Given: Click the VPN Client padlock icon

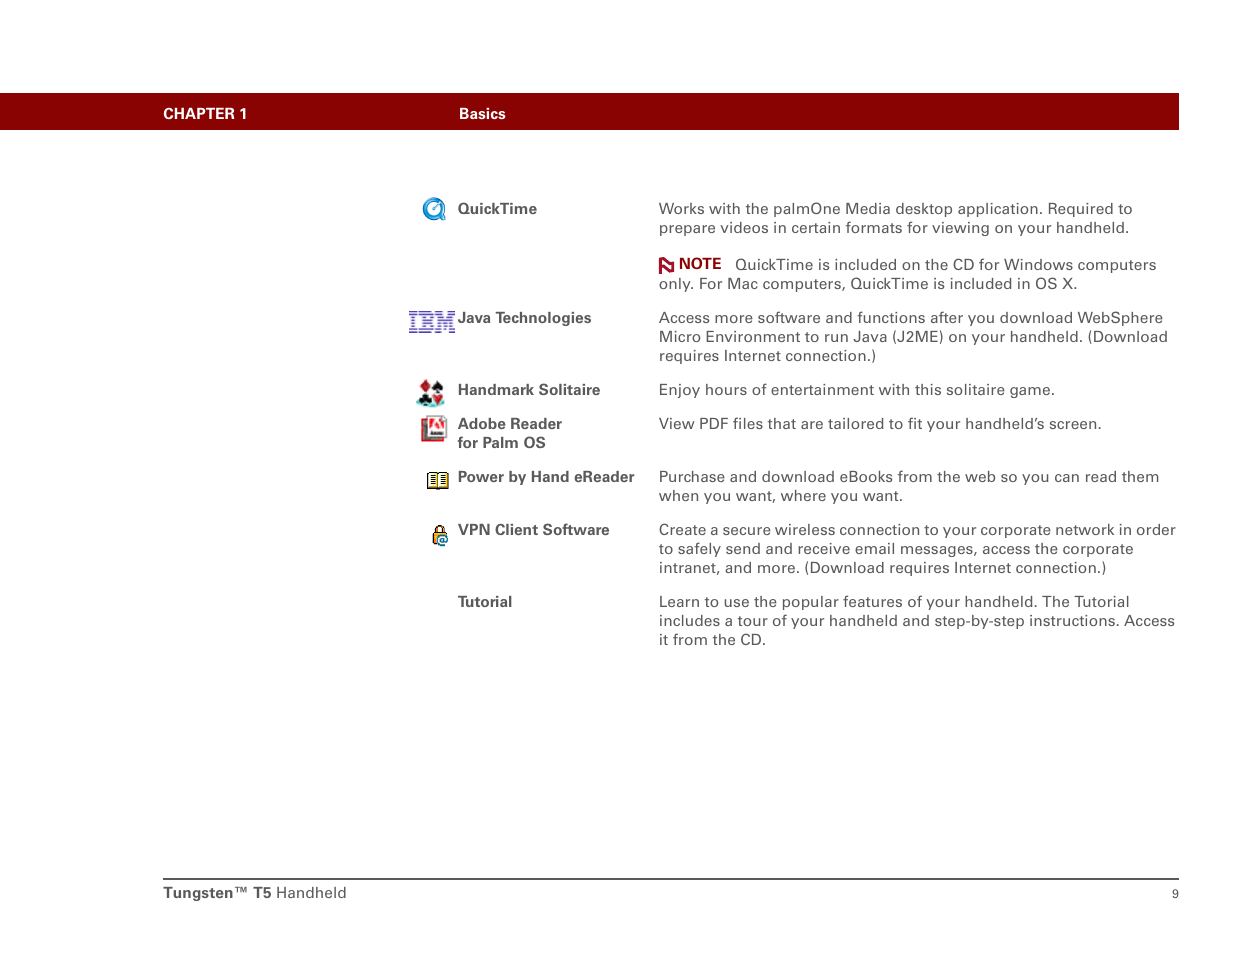Looking at the screenshot, I should tap(440, 536).
